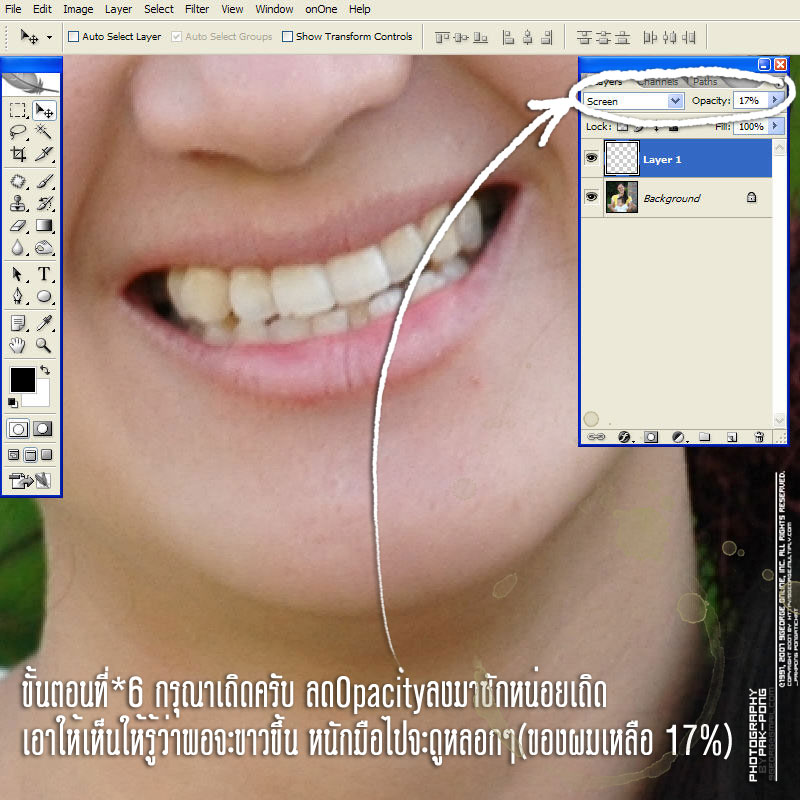Select the Zoom tool
The image size is (800, 800).
tap(44, 345)
